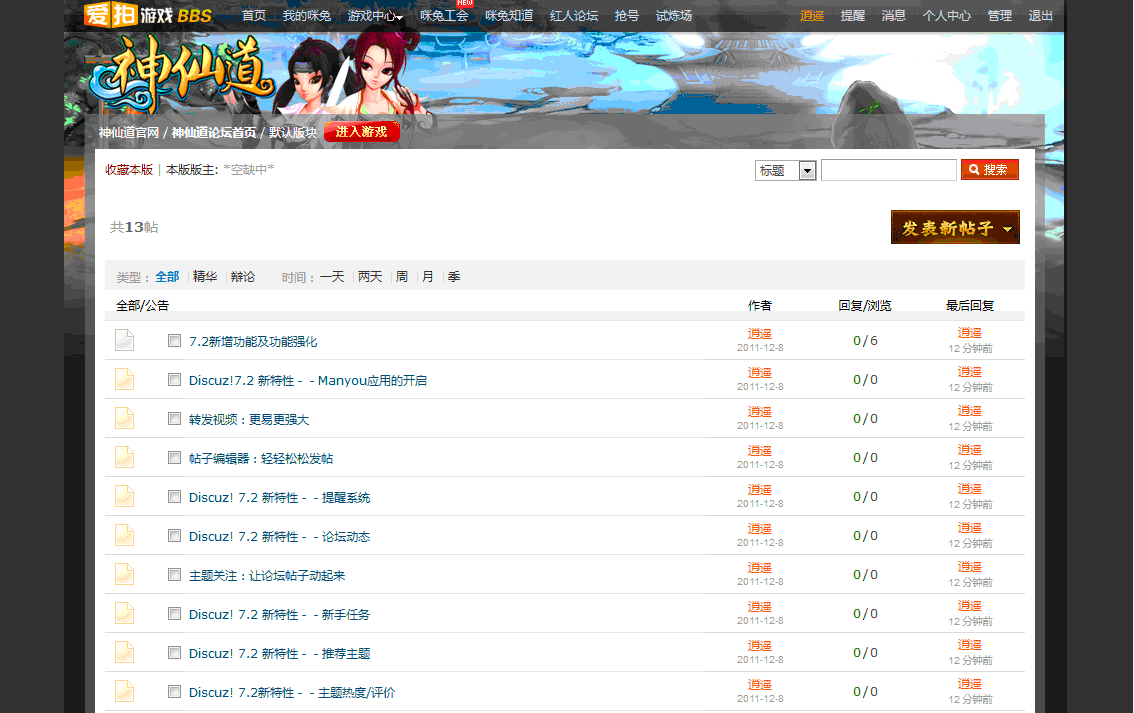
Task: Expand the 游戏中心 navigation dropdown
Action: pyautogui.click(x=375, y=16)
